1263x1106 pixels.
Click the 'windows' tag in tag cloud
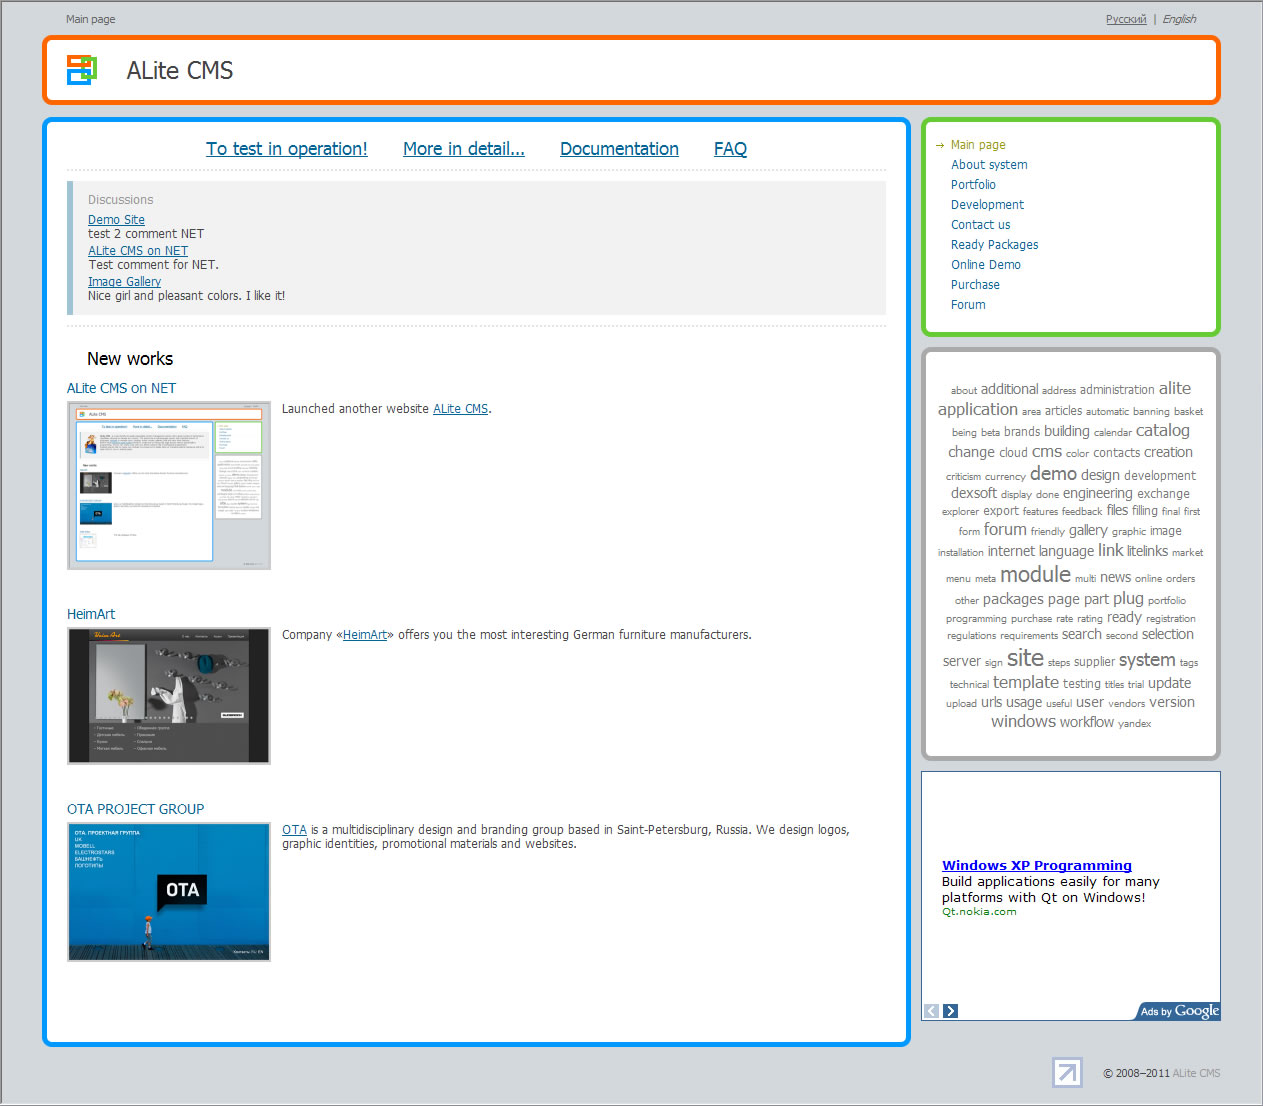(1023, 721)
